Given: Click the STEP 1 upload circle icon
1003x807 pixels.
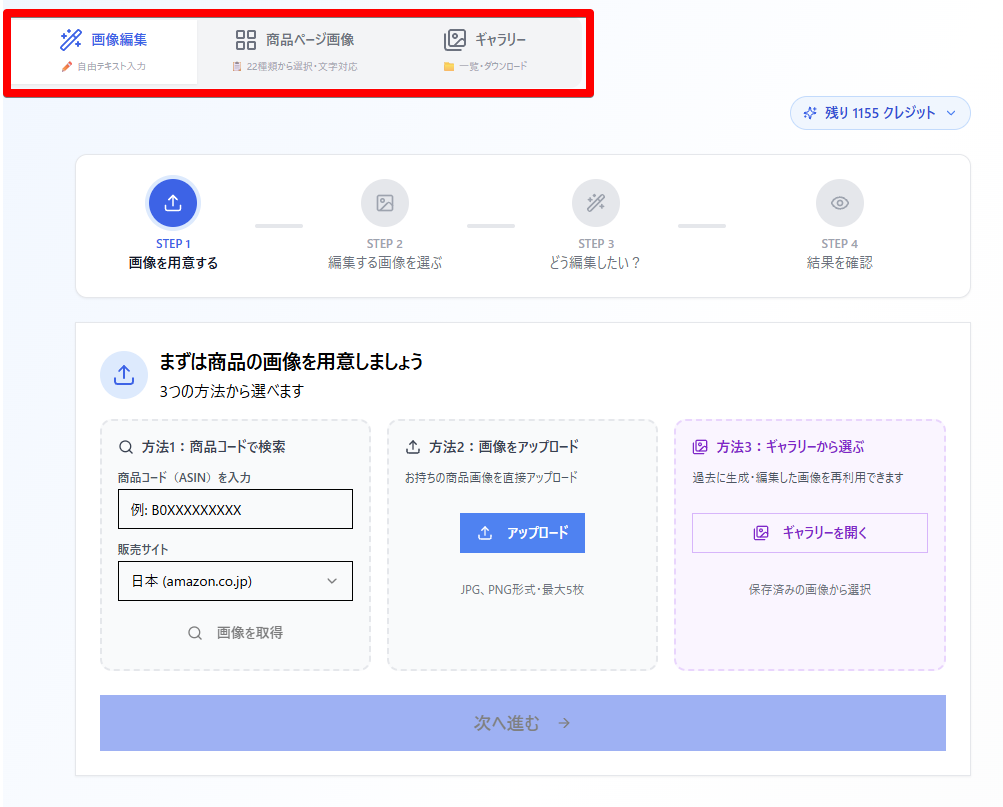Looking at the screenshot, I should [172, 203].
